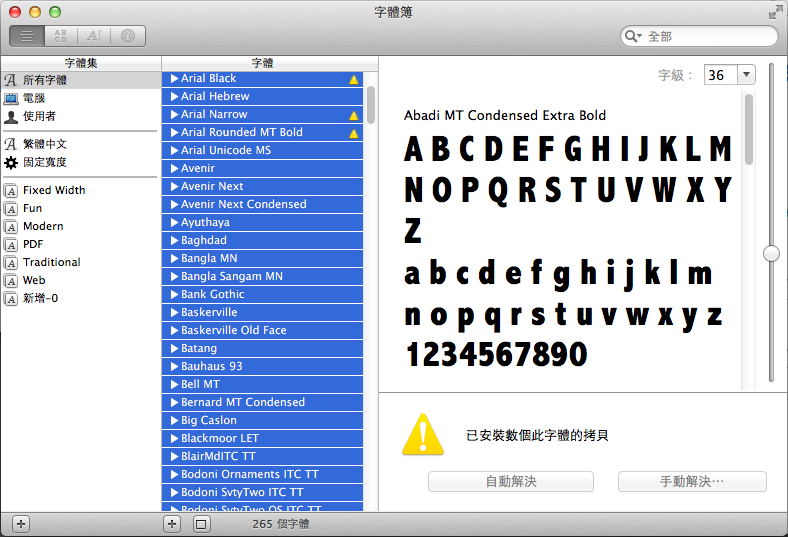788x537 pixels.
Task: Click warning icon beside Arial Black
Action: point(354,79)
